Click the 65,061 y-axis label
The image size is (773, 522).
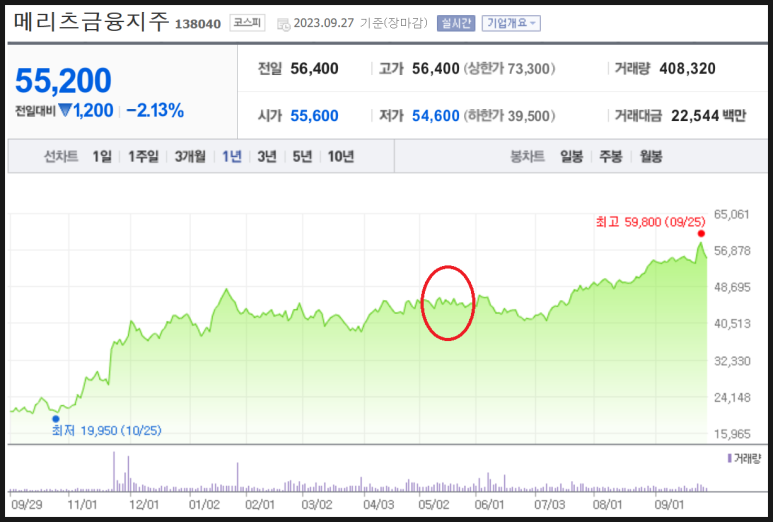click(x=732, y=214)
